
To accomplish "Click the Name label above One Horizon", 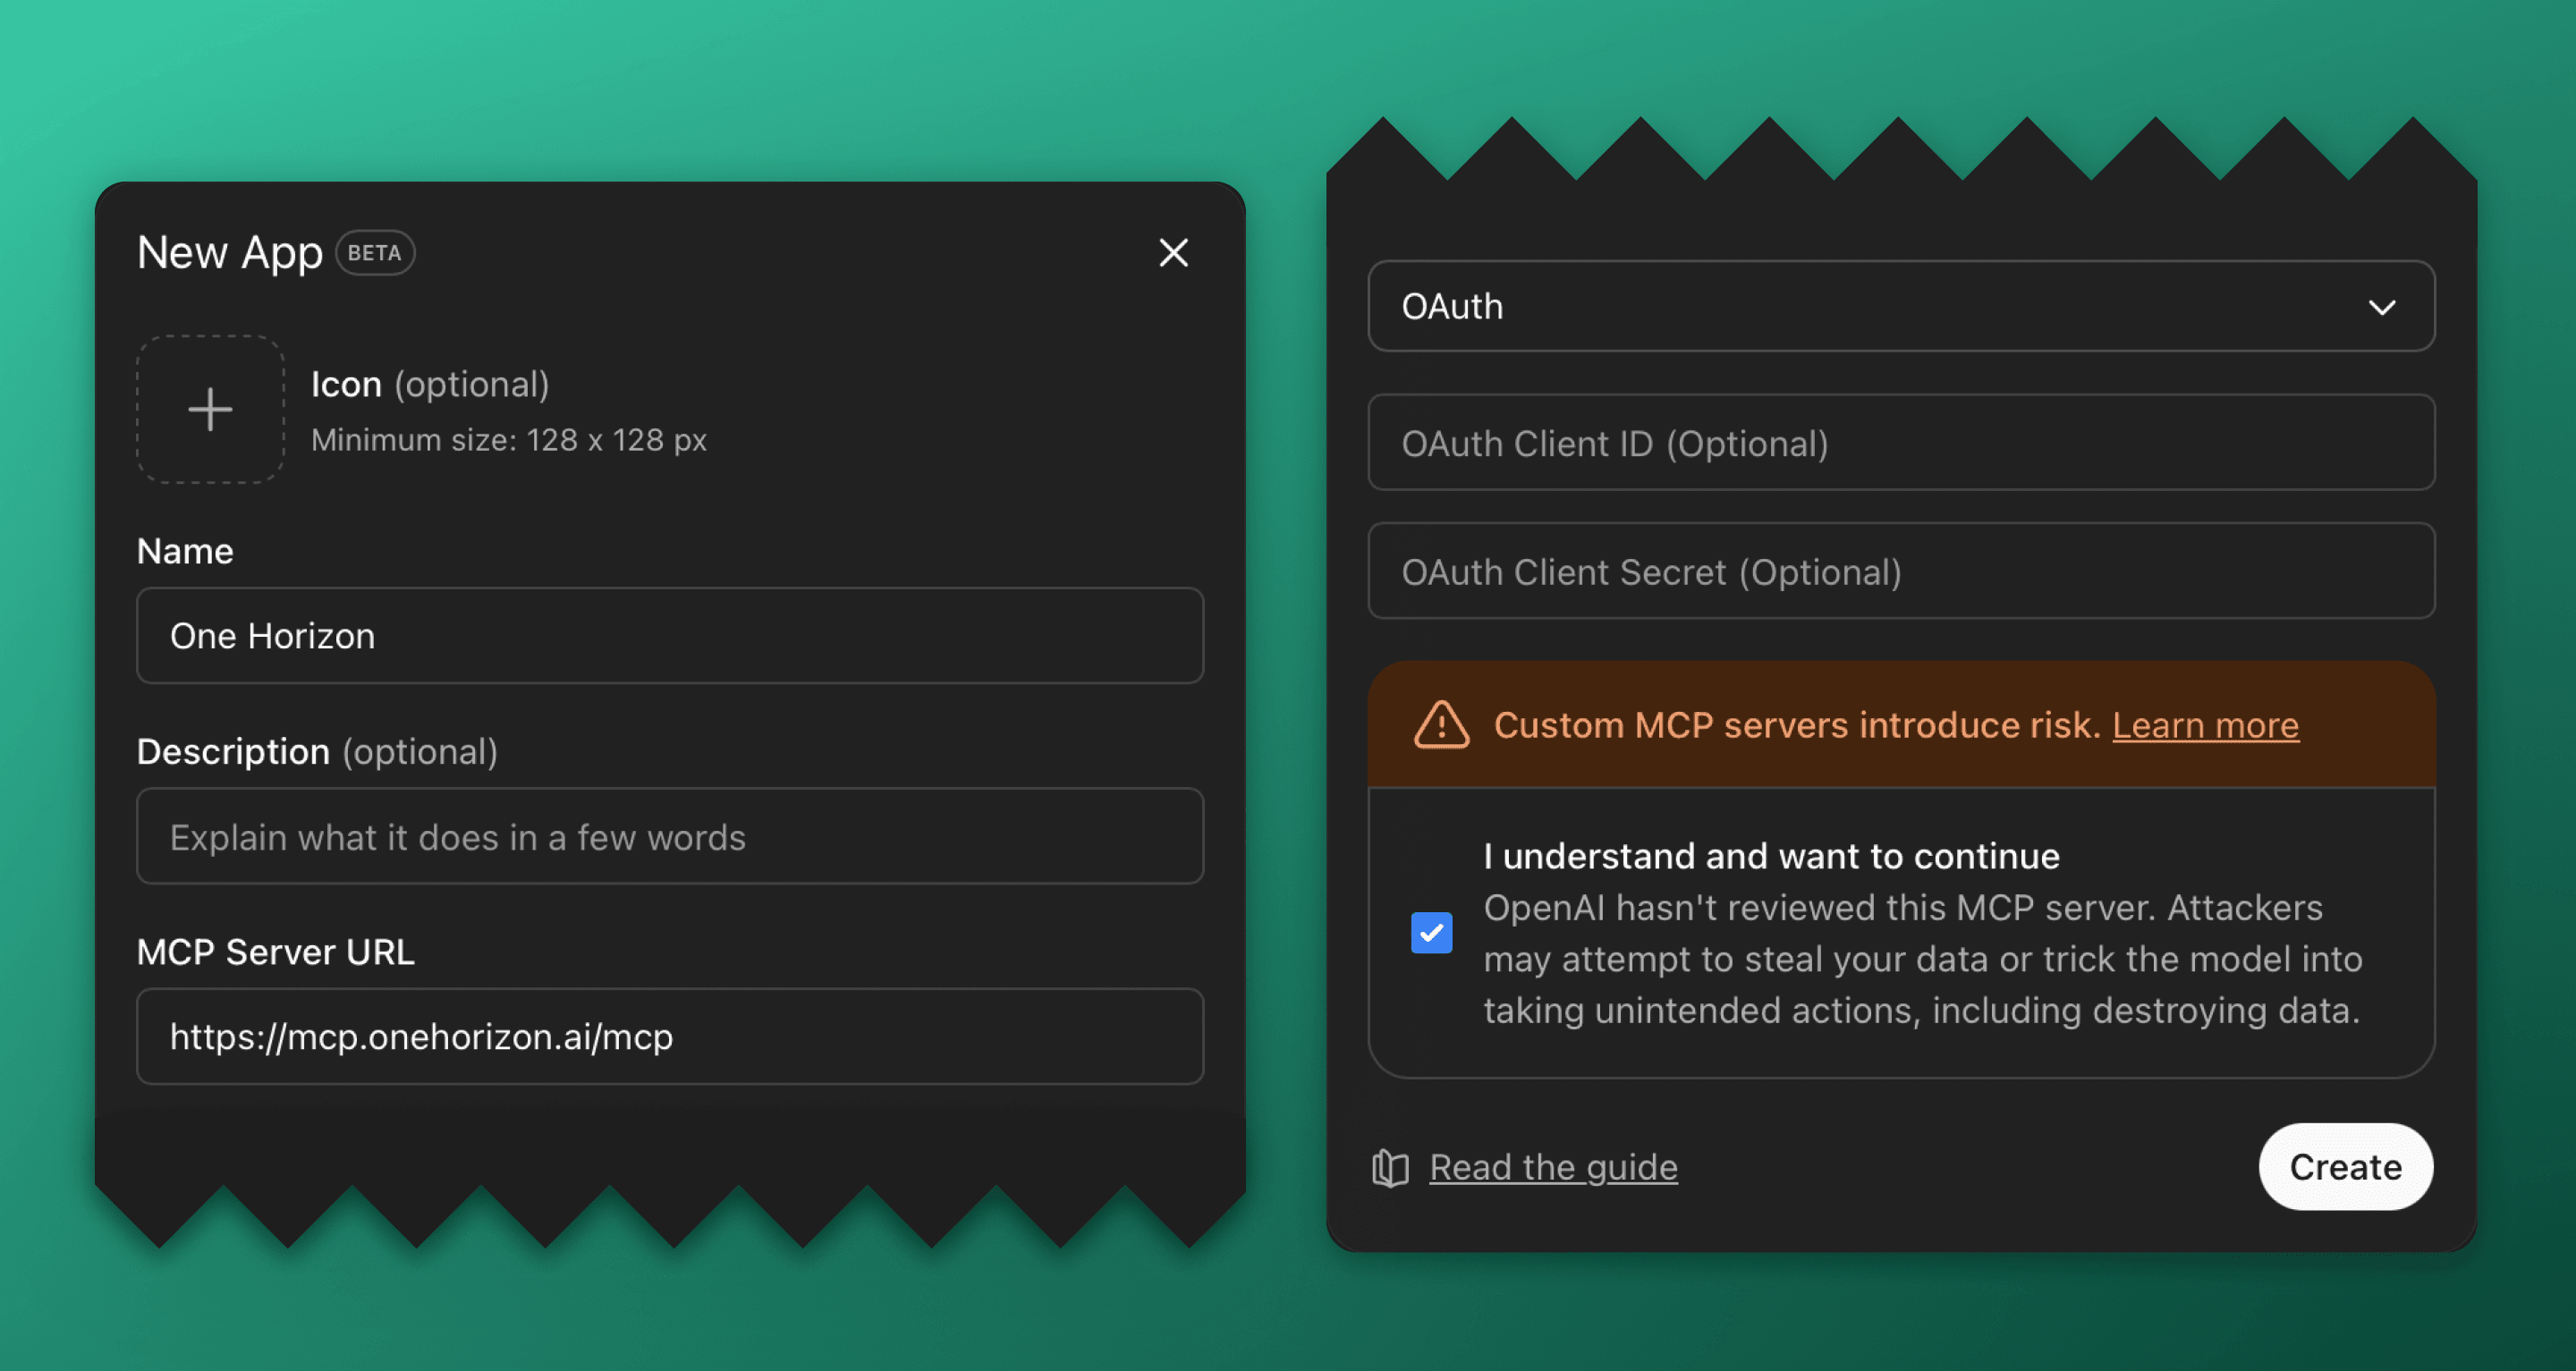I will point(185,551).
